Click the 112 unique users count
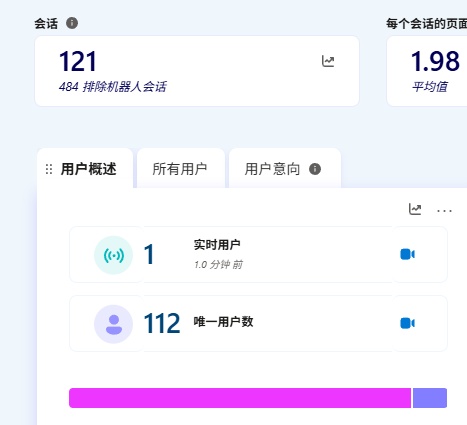467x425 pixels. 162,323
